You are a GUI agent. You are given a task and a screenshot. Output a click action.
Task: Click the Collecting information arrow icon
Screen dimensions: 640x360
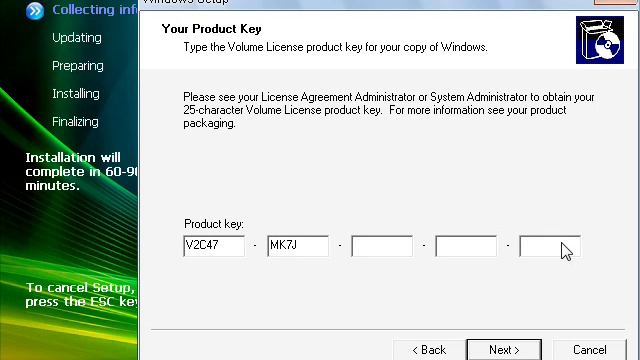pos(35,11)
